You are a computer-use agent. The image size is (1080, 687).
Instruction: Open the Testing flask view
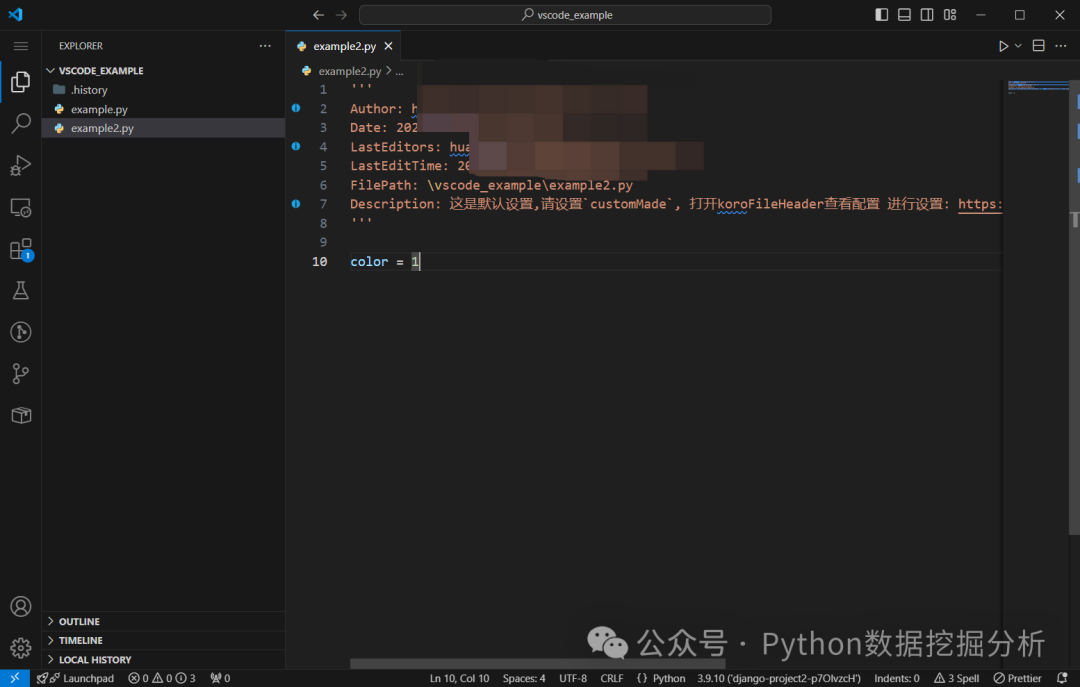[x=21, y=290]
